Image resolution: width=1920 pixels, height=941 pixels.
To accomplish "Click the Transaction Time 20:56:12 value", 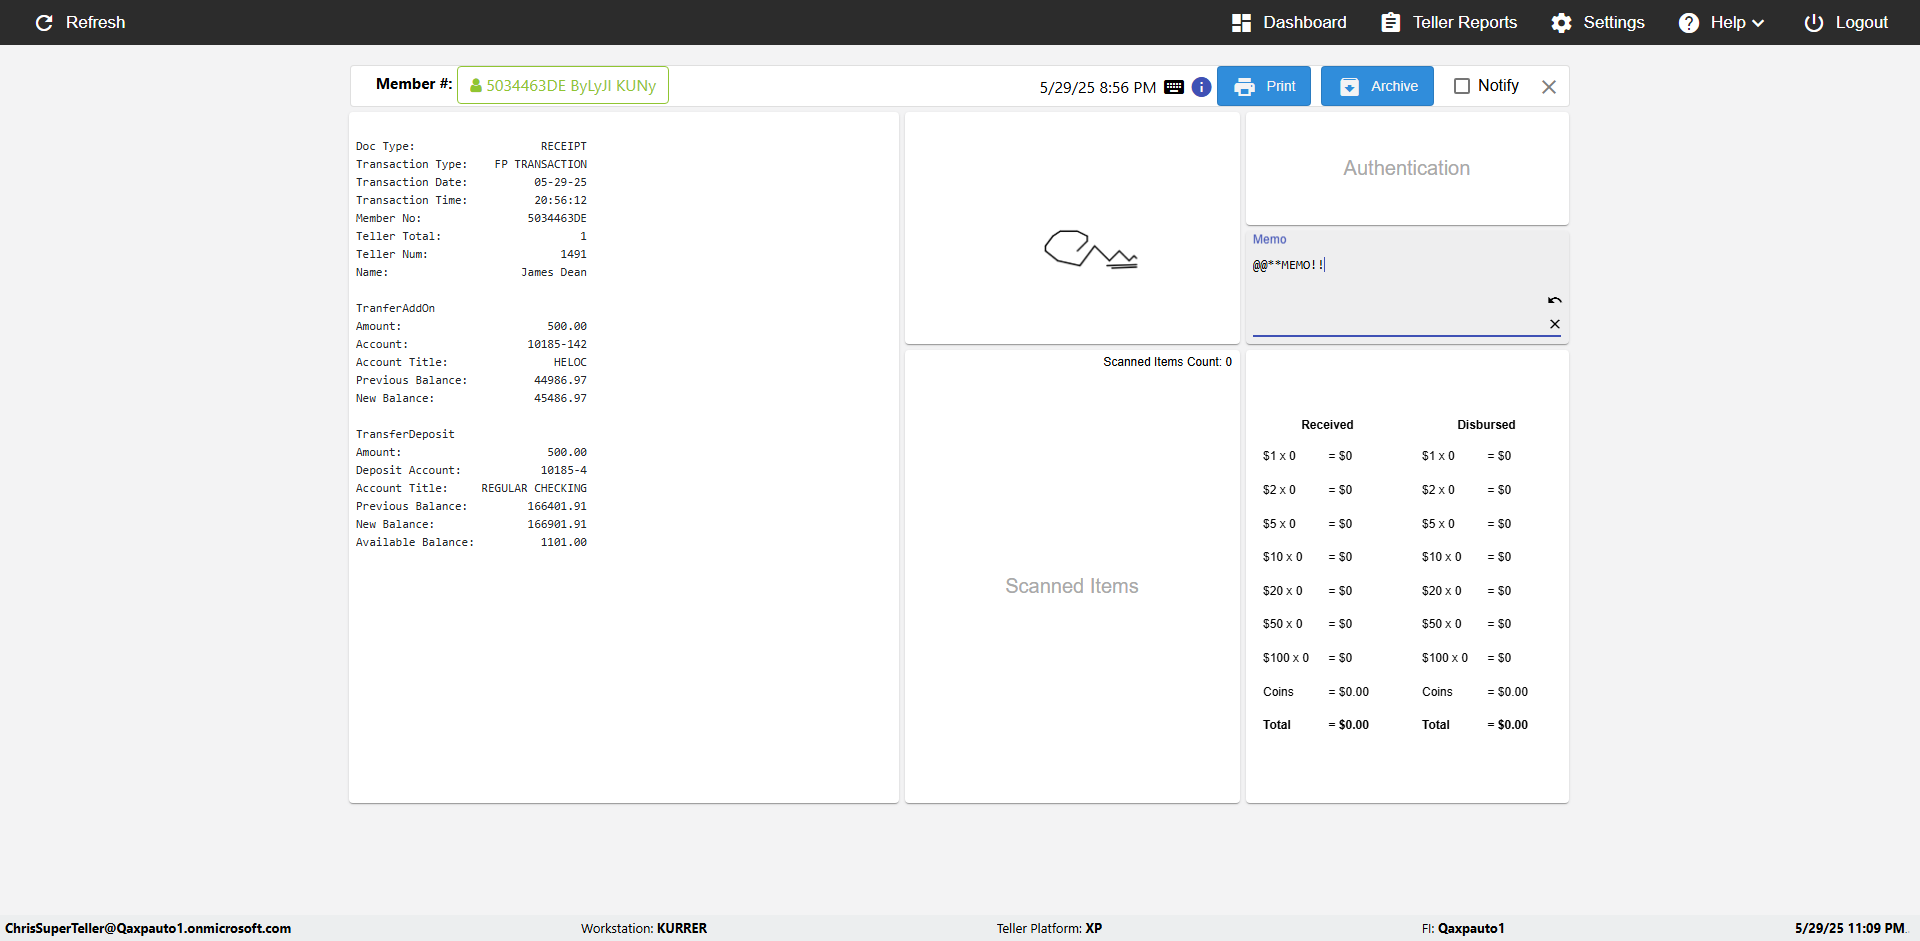I will point(560,200).
